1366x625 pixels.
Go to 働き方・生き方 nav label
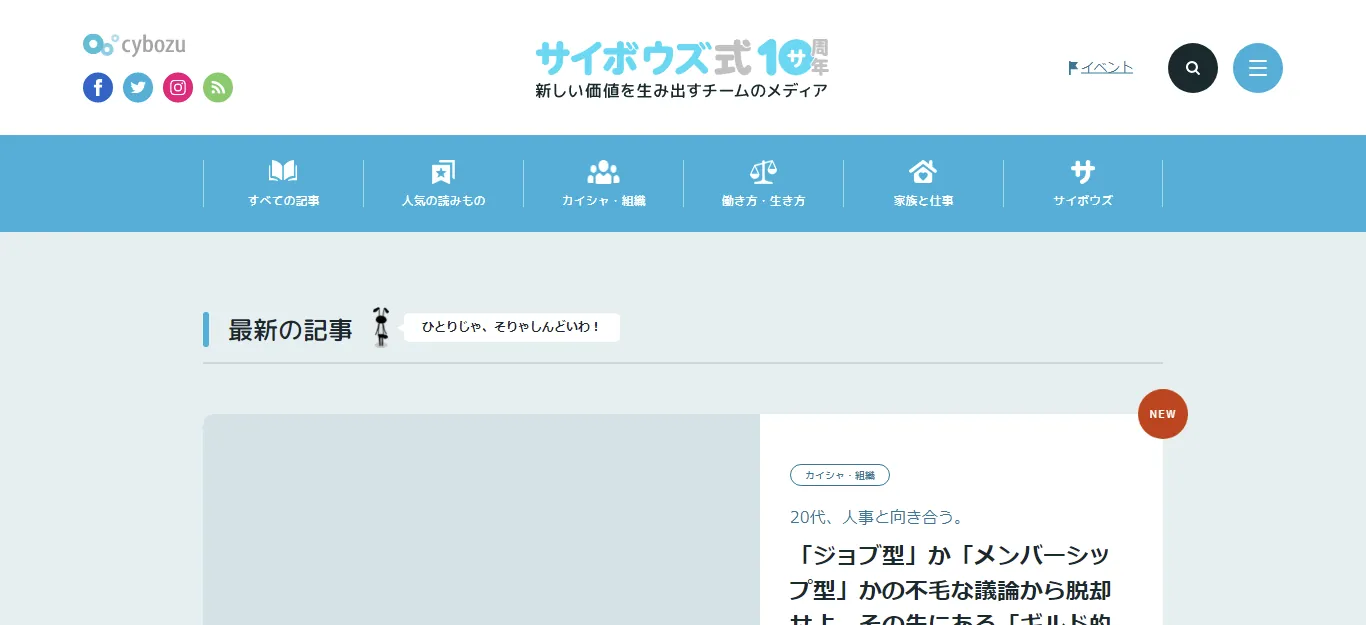(763, 201)
